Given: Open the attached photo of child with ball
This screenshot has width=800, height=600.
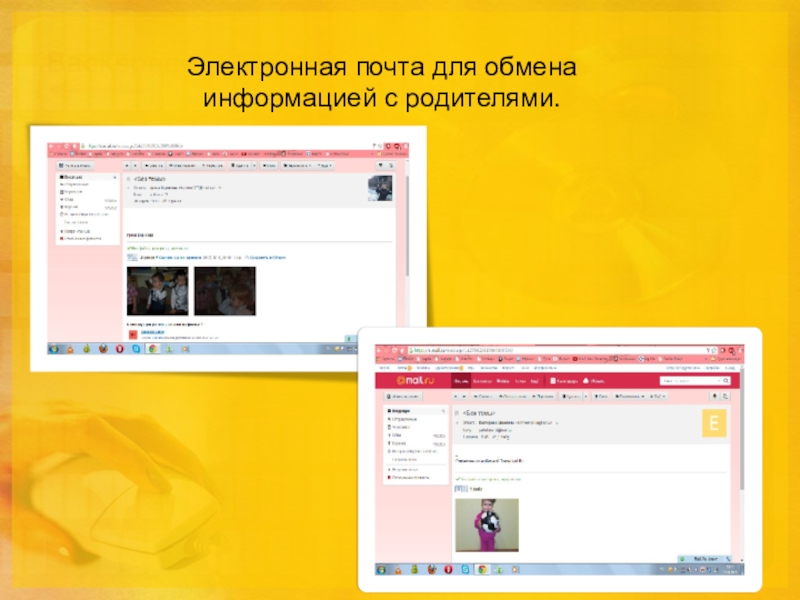Looking at the screenshot, I should coord(487,524).
